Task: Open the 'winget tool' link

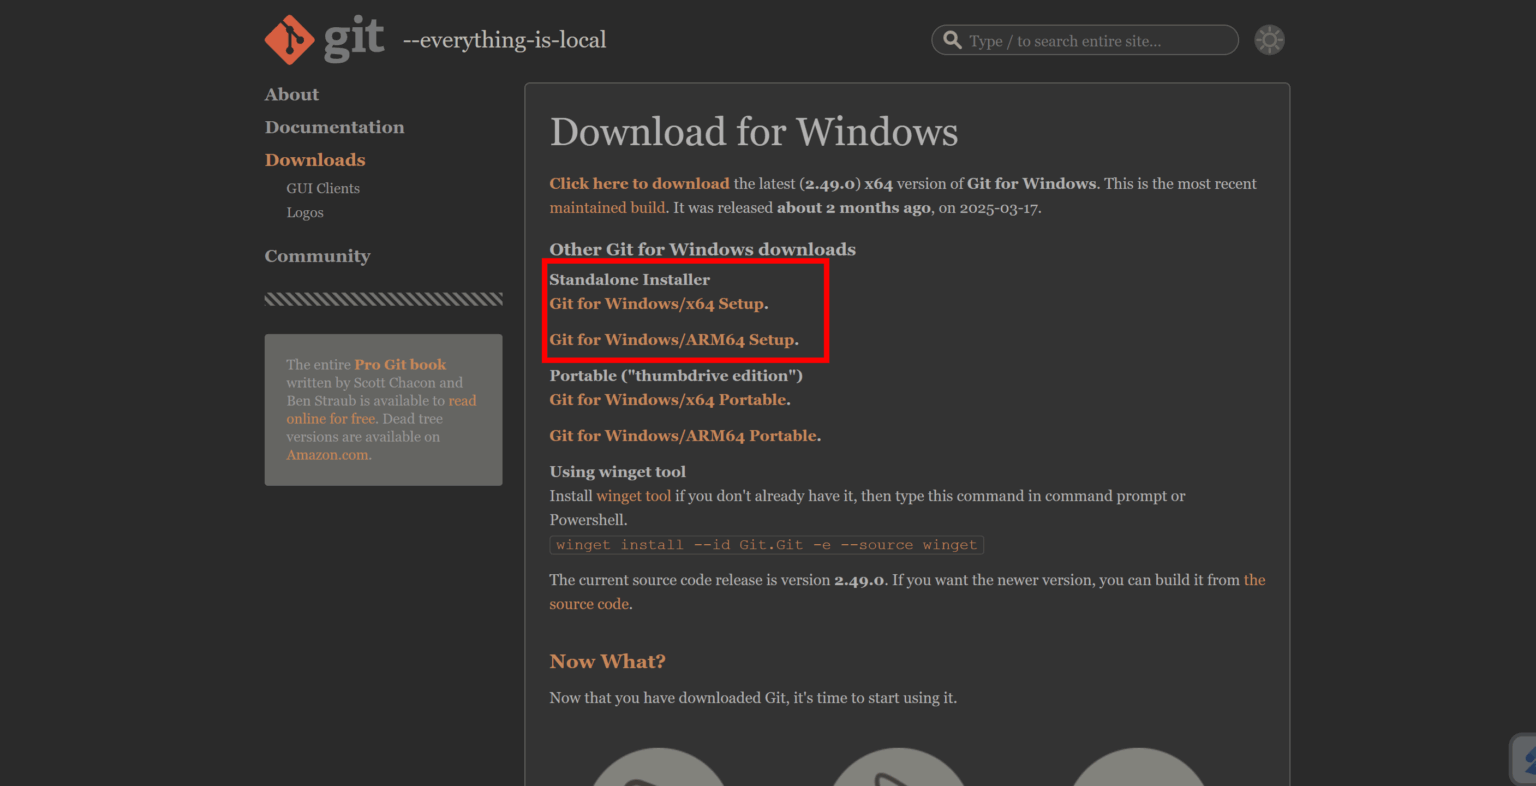Action: point(633,496)
